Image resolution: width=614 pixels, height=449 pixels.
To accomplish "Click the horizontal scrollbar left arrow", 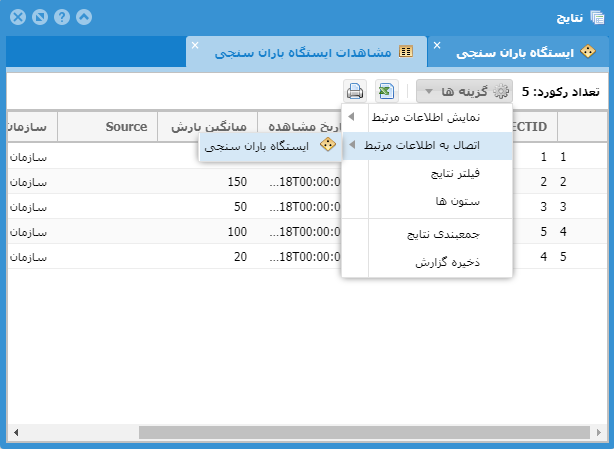I will [x=16, y=433].
